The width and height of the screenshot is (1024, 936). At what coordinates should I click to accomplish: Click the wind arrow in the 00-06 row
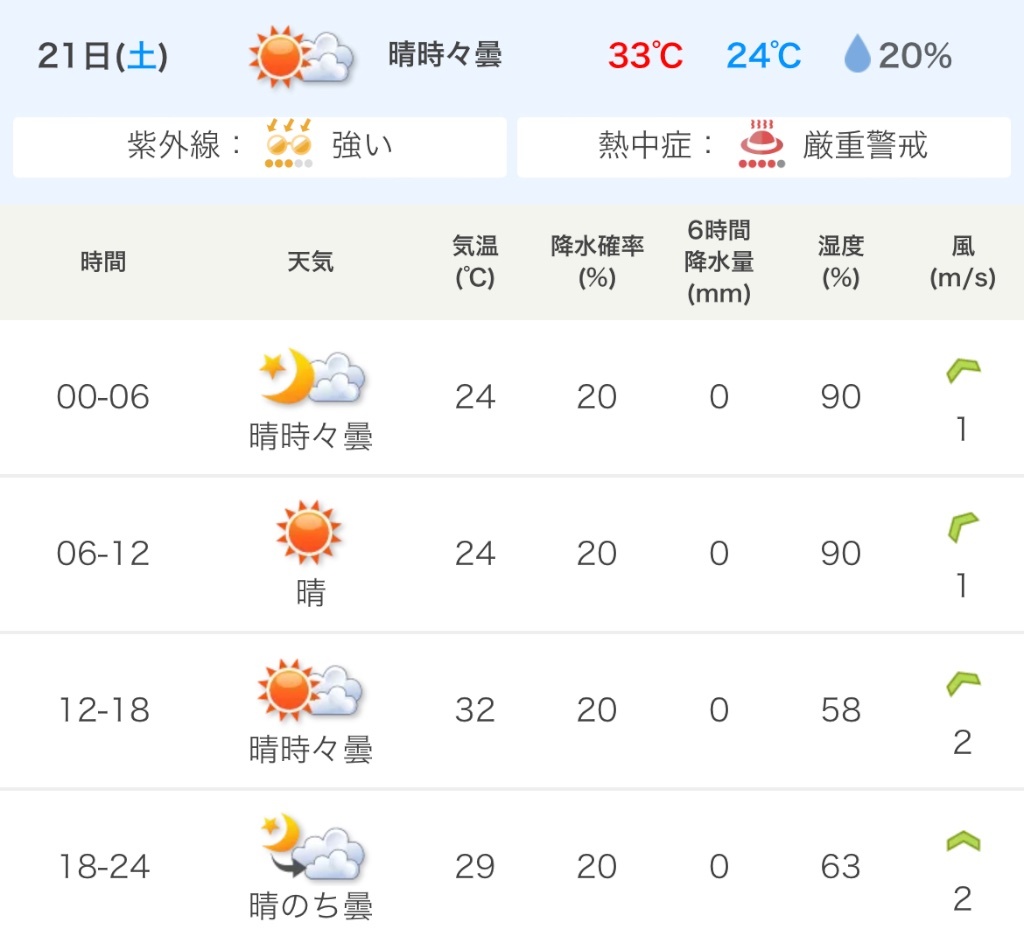963,370
